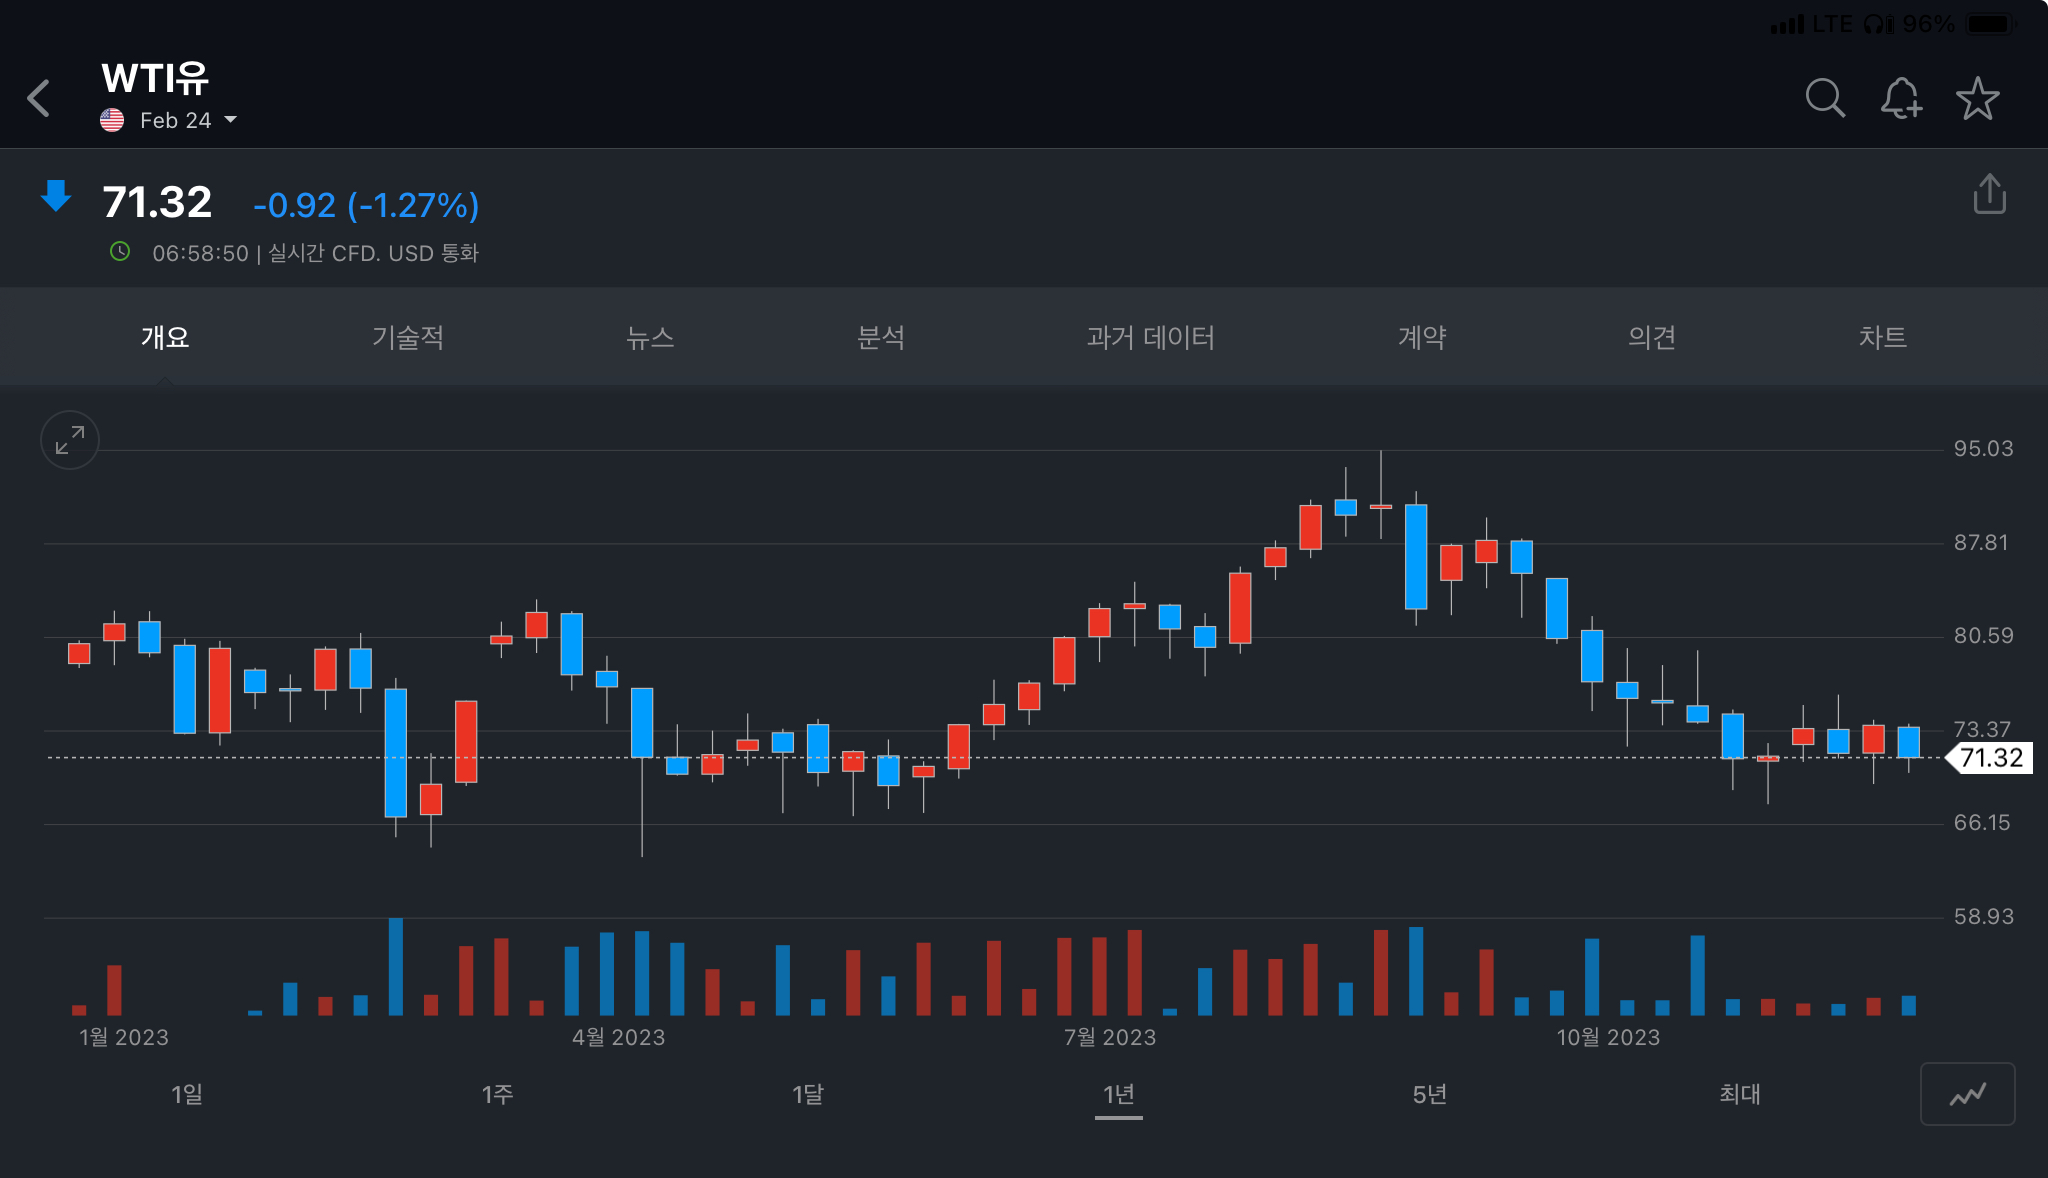This screenshot has height=1178, width=2048.
Task: Tap the blue down-arrow price indicator
Action: (x=56, y=196)
